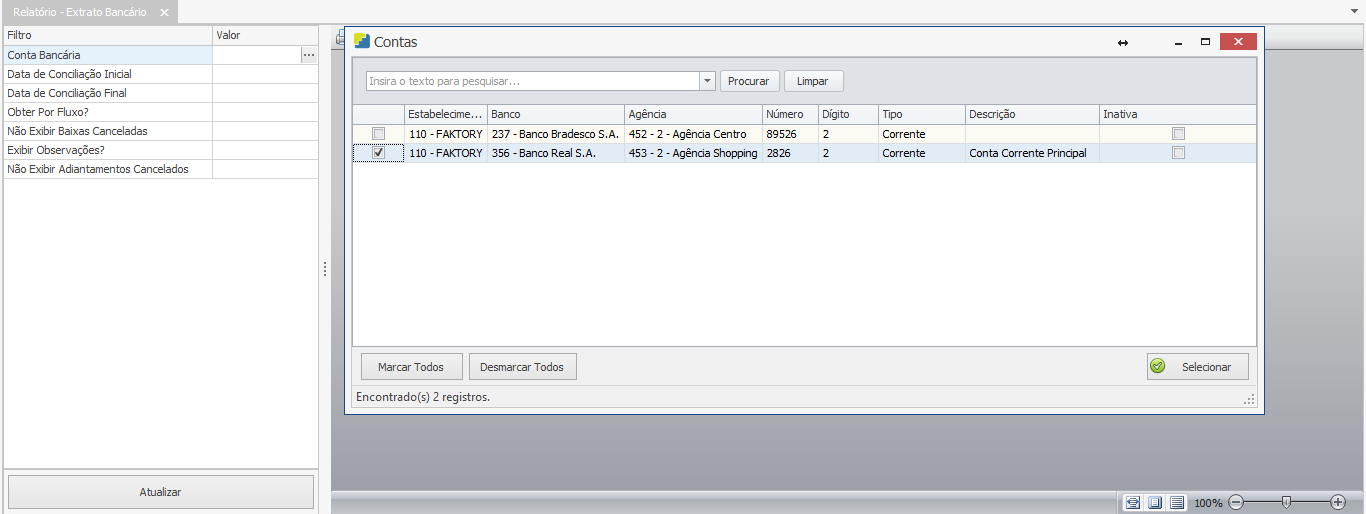This screenshot has height=514, width=1366.
Task: Open the Conta Bancária ellipsis lookup button
Action: pyautogui.click(x=309, y=55)
